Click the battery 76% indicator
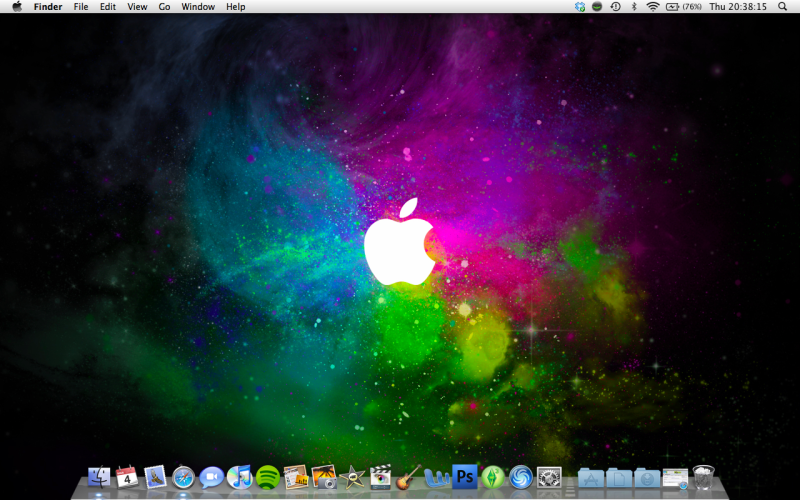Image resolution: width=800 pixels, height=500 pixels. click(684, 7)
